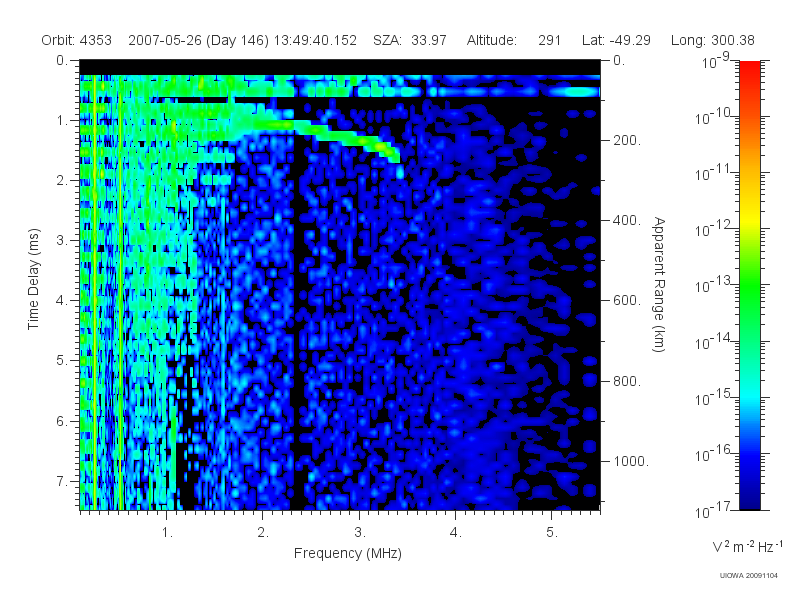
Task: Click the 'UIOWA 20091104' credit text
Action: point(748,576)
